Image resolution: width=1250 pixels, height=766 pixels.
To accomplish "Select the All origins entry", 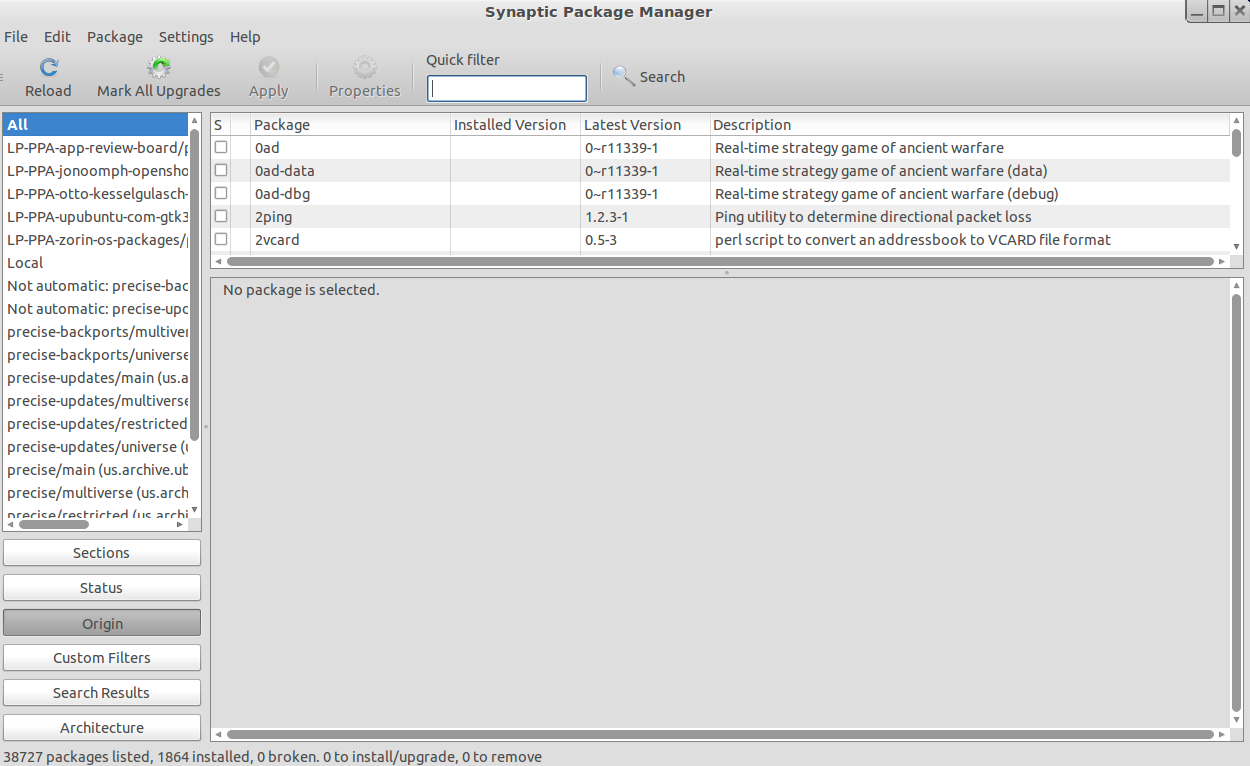I will [95, 124].
